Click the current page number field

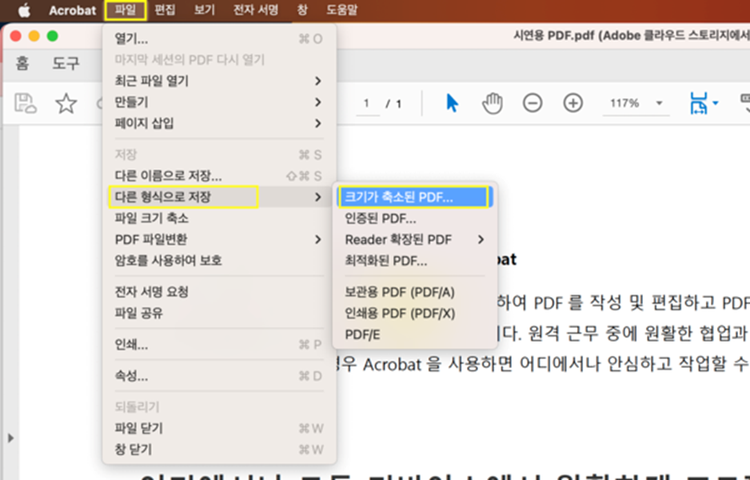tap(367, 103)
